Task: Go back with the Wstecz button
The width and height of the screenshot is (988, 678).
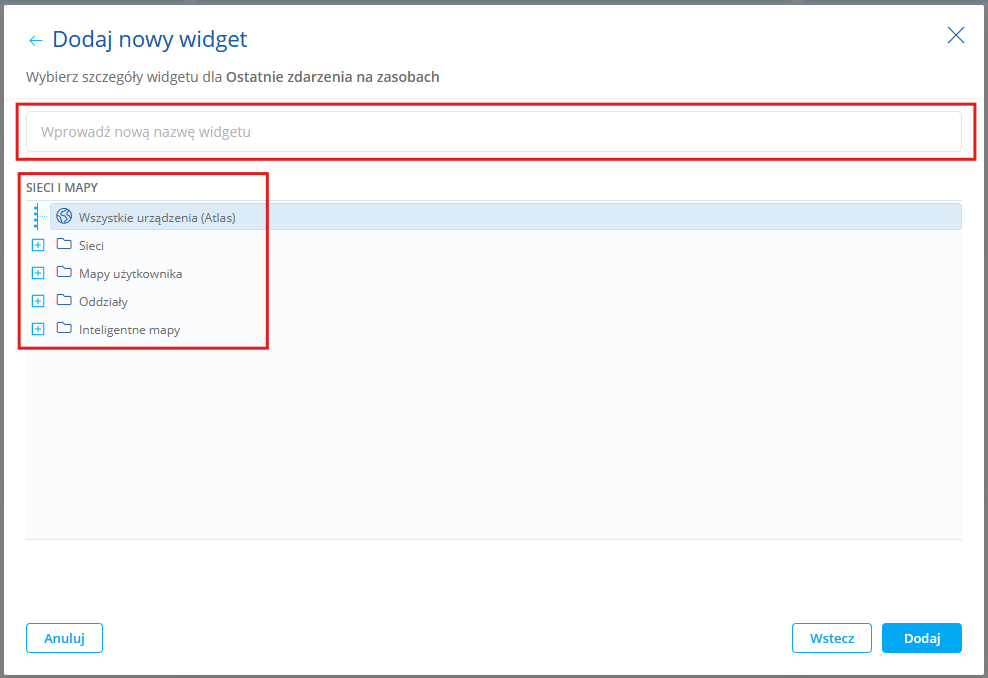Action: (831, 638)
